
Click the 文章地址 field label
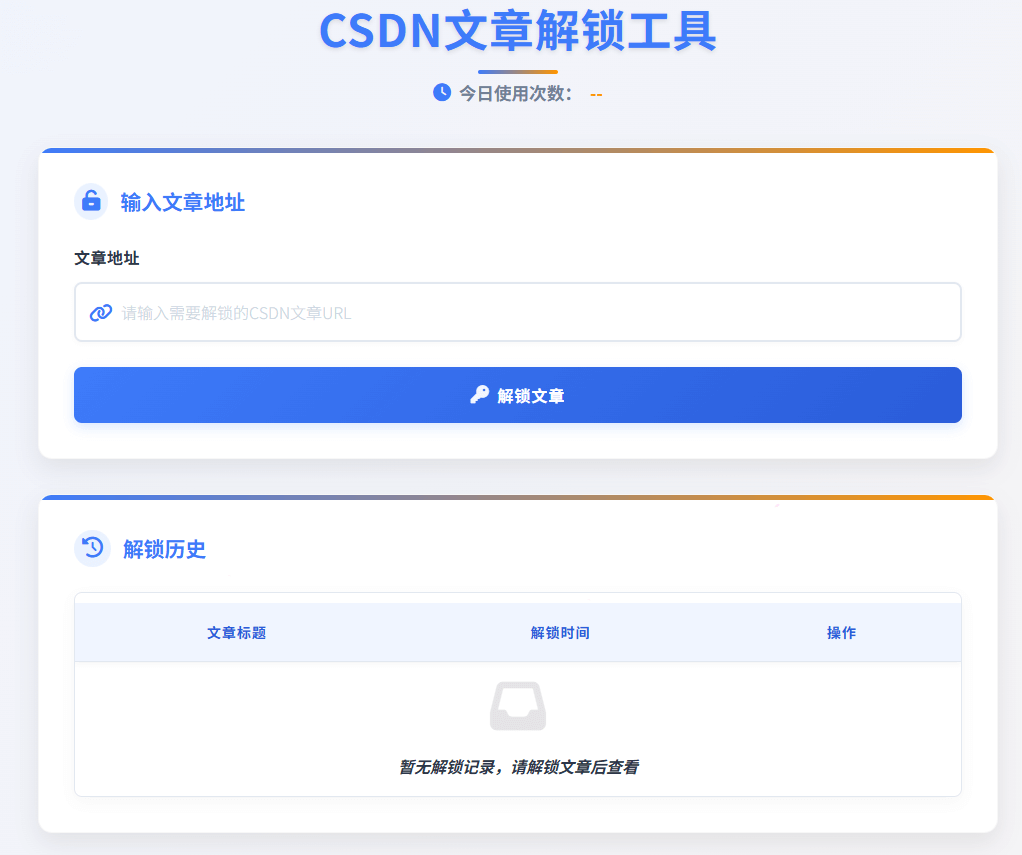tap(107, 258)
